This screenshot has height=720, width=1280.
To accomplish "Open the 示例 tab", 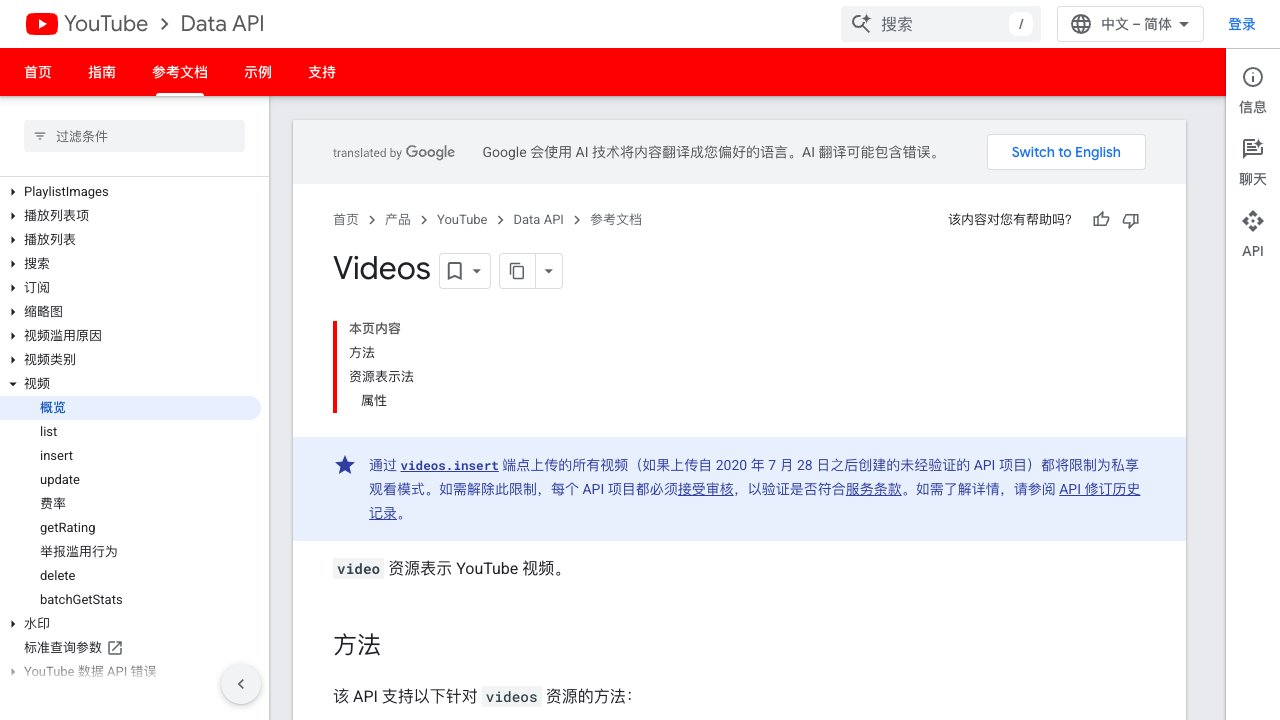I will pyautogui.click(x=258, y=72).
